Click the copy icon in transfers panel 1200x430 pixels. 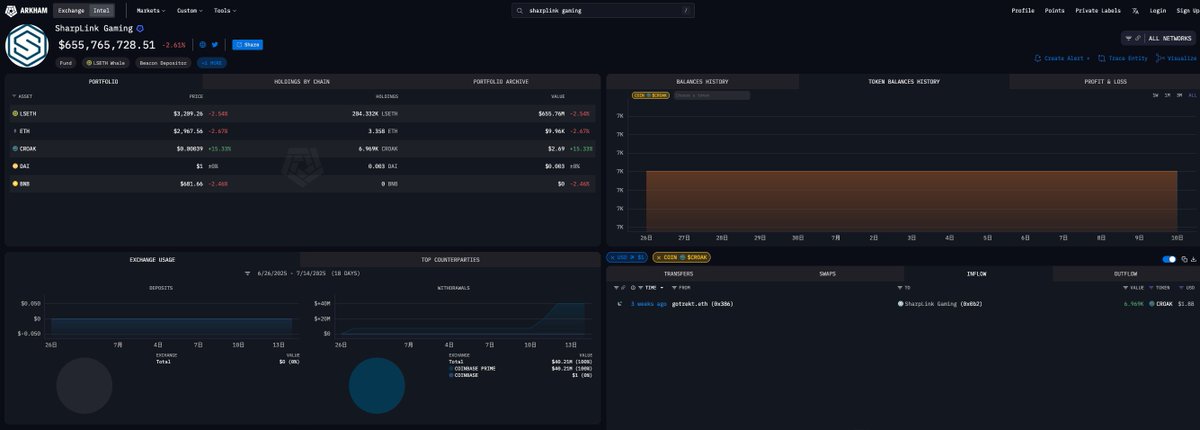click(x=1185, y=259)
